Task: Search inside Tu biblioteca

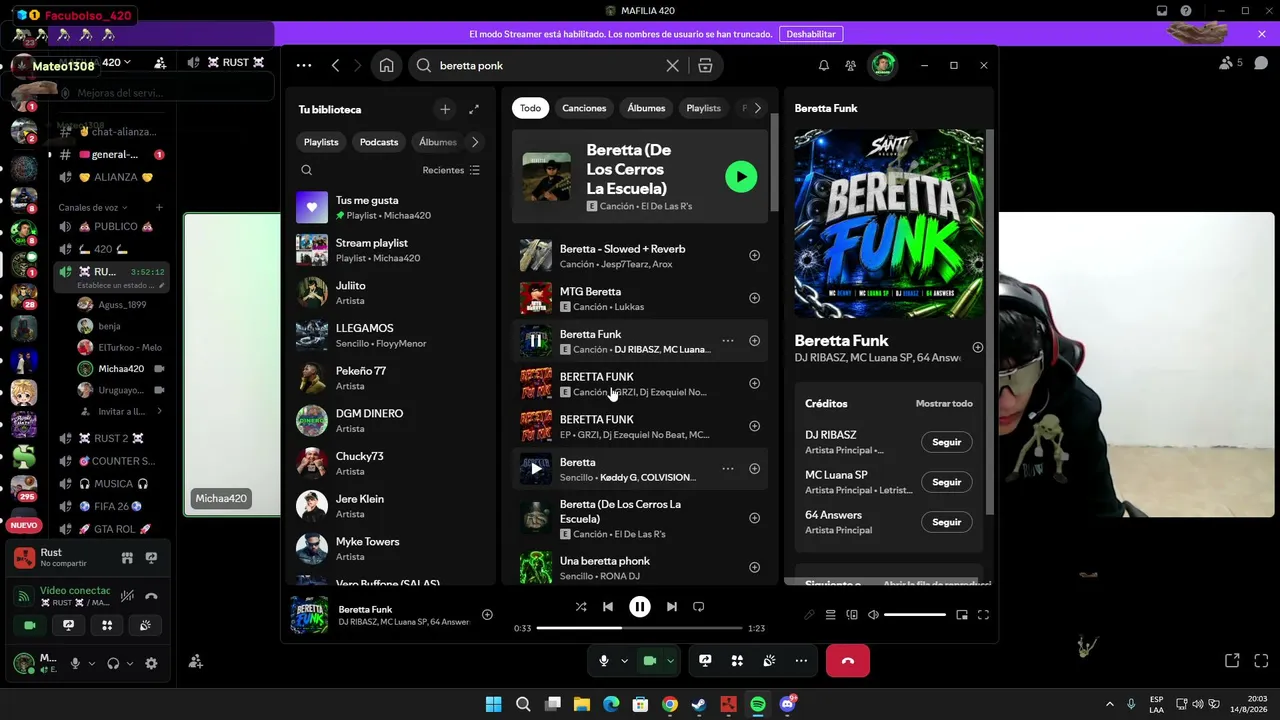Action: point(307,170)
